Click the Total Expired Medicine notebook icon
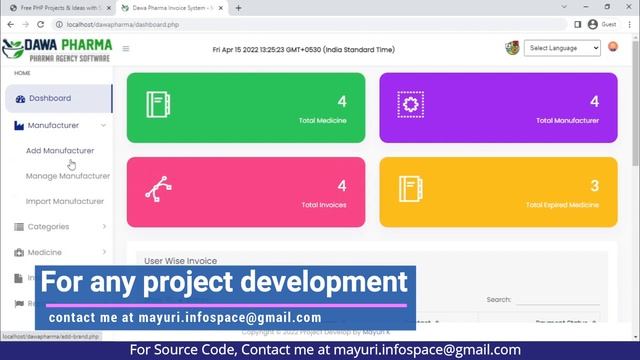 411,189
